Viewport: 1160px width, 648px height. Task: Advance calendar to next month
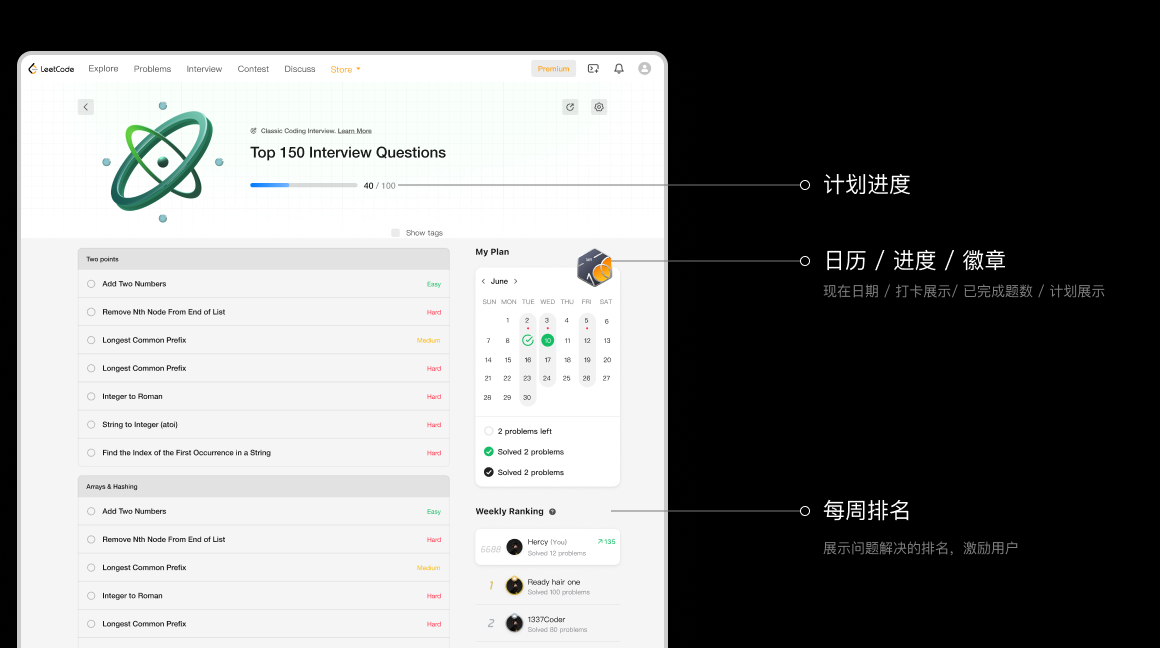coord(516,282)
